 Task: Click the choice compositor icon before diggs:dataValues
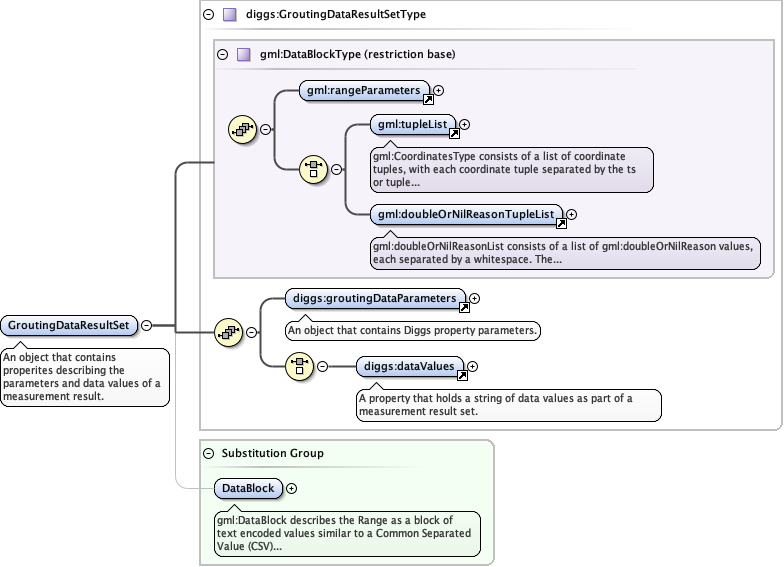(300, 366)
